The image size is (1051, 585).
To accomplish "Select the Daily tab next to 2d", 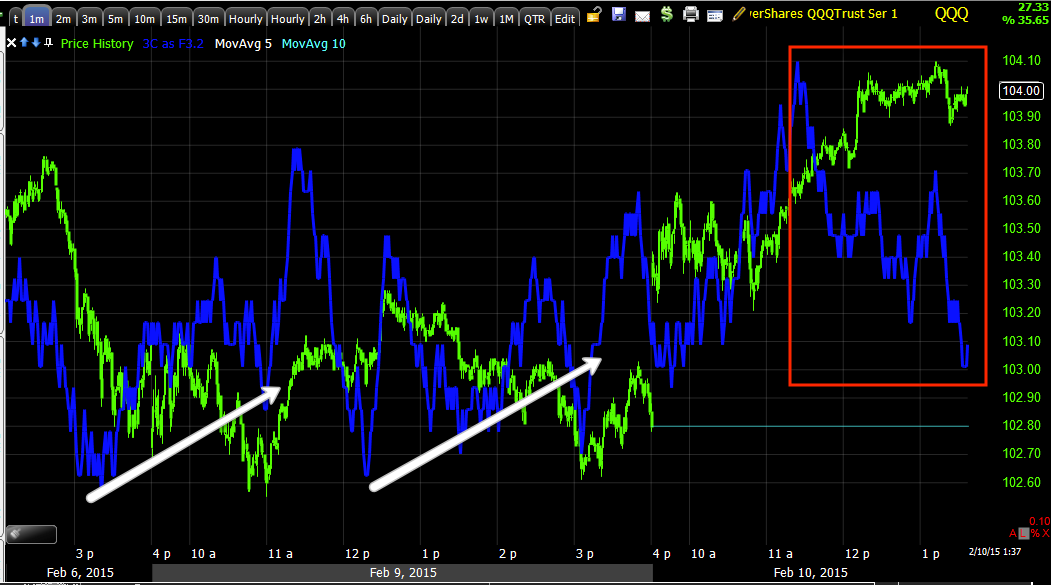I will pyautogui.click(x=428, y=19).
